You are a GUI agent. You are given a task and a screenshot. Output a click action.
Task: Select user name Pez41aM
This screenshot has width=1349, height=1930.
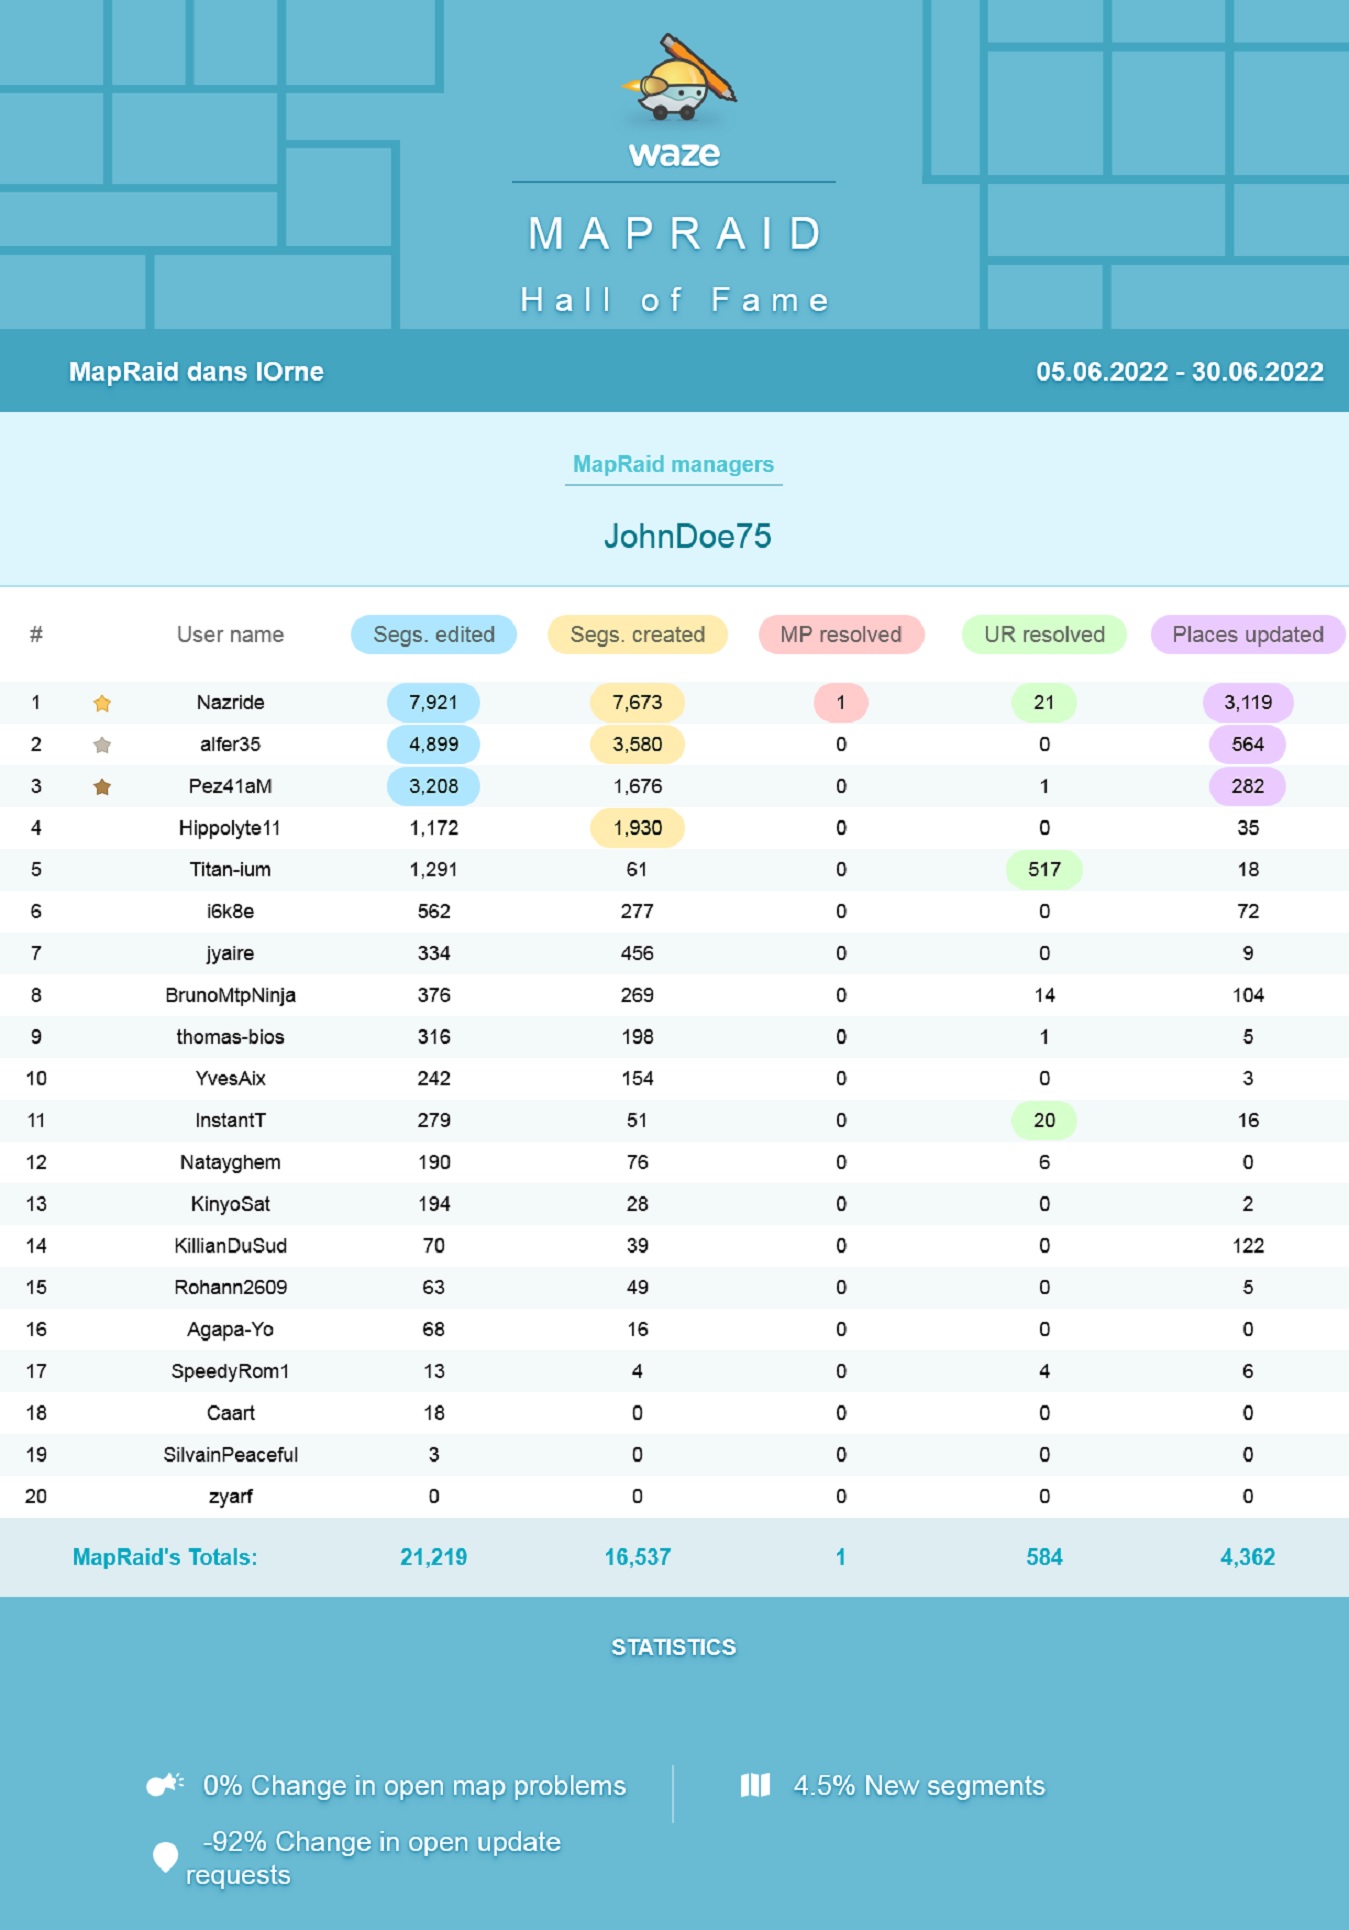tap(230, 786)
